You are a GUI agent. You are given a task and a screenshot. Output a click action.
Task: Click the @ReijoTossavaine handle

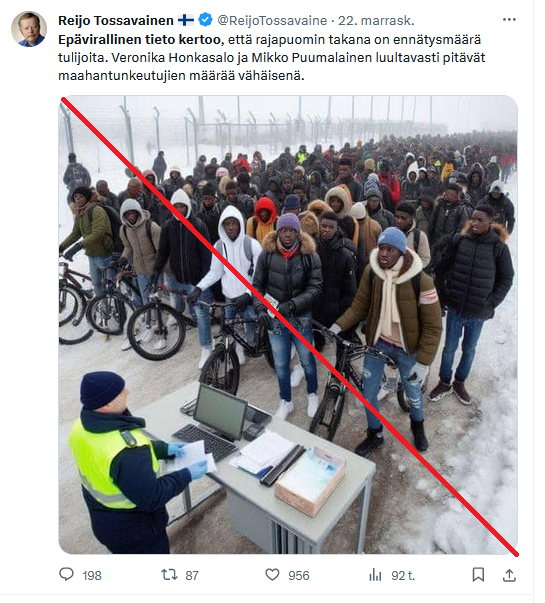pos(272,20)
